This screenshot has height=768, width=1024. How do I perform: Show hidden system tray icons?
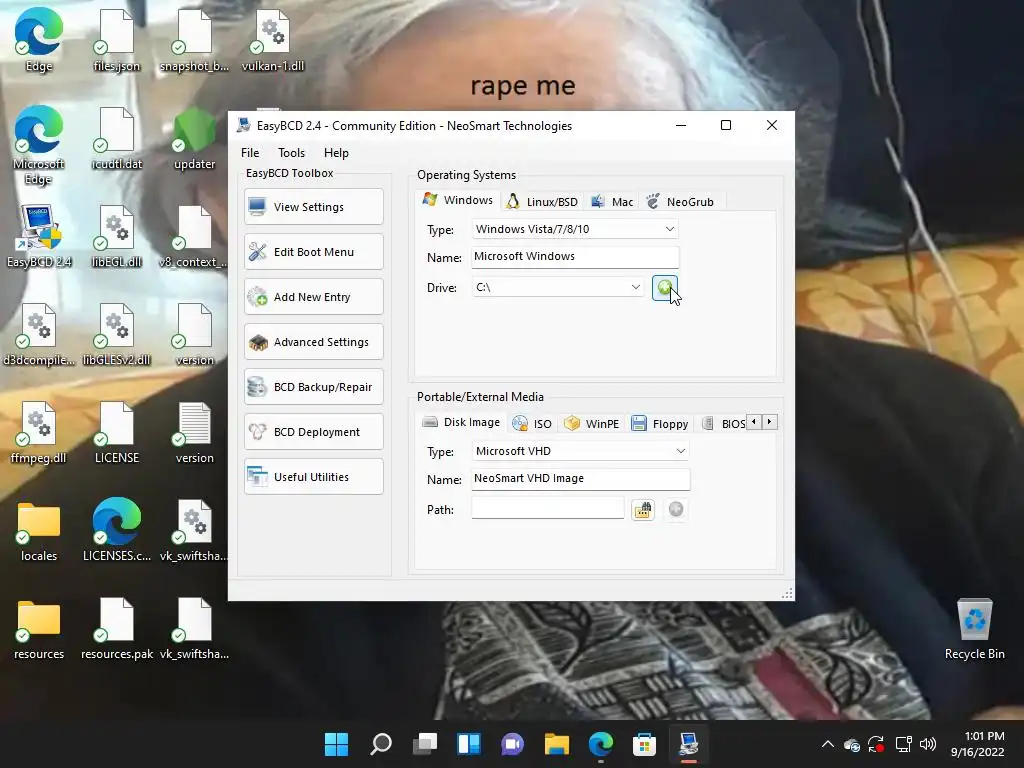827,744
